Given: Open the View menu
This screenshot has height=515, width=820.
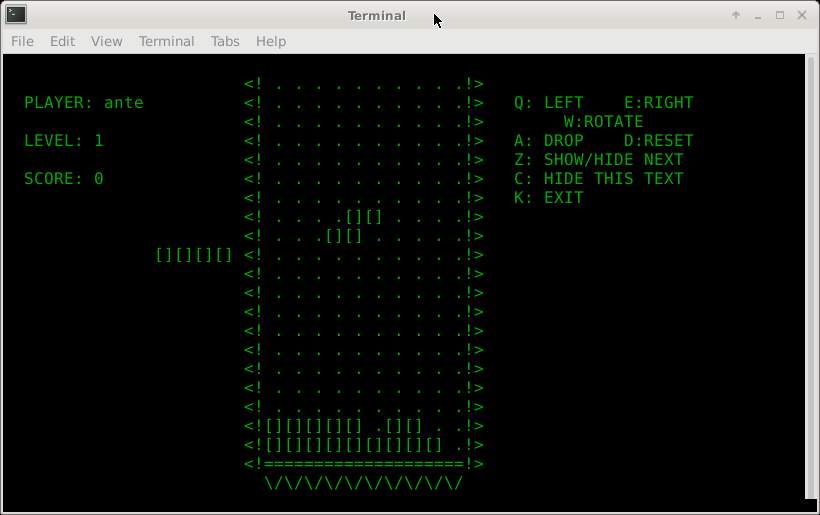Looking at the screenshot, I should pyautogui.click(x=107, y=41).
